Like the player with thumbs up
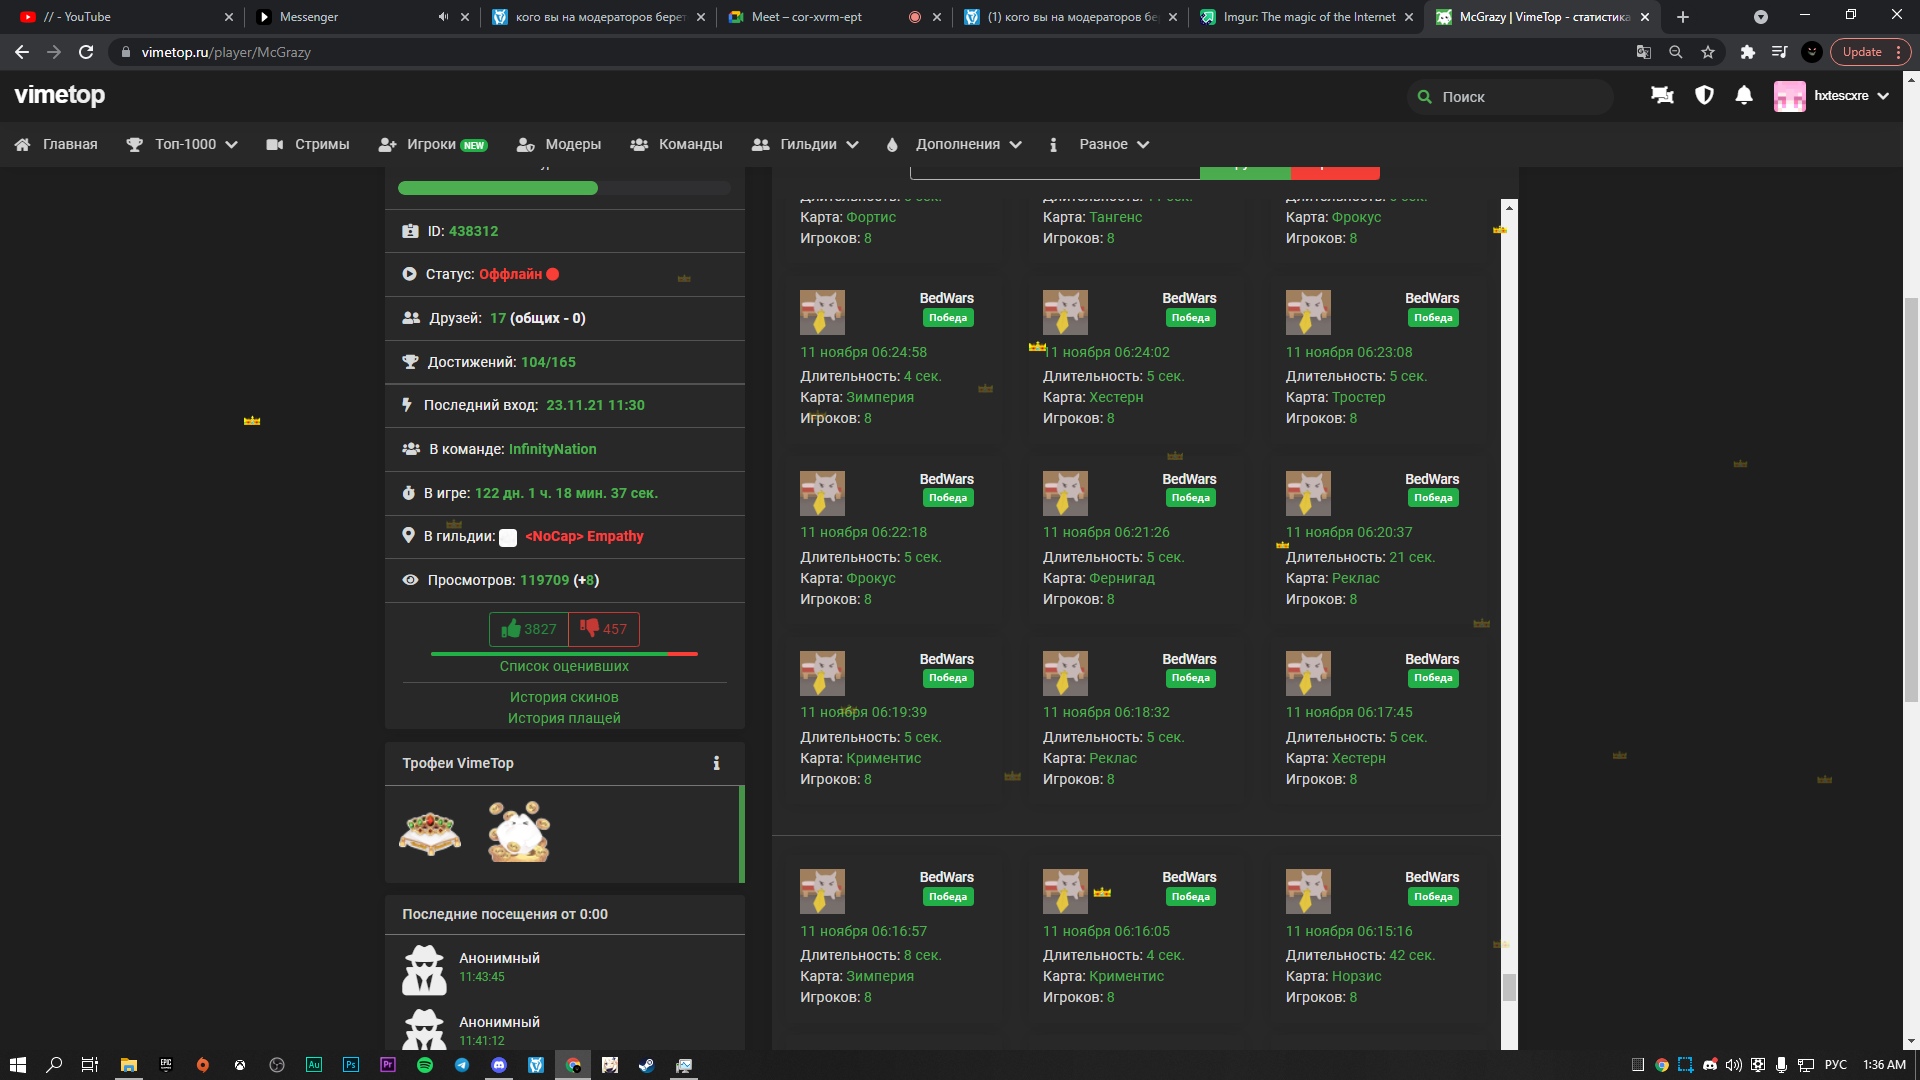 coord(528,629)
